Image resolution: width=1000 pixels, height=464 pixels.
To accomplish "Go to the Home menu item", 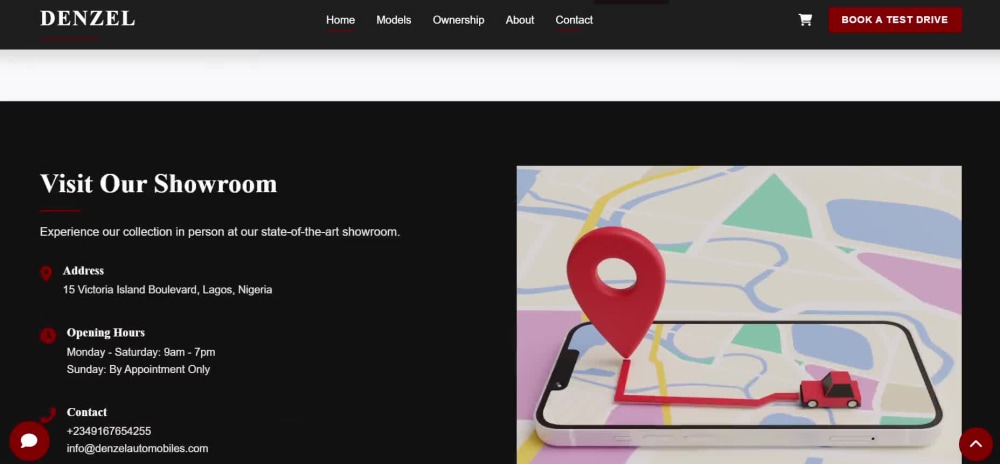I will [341, 20].
